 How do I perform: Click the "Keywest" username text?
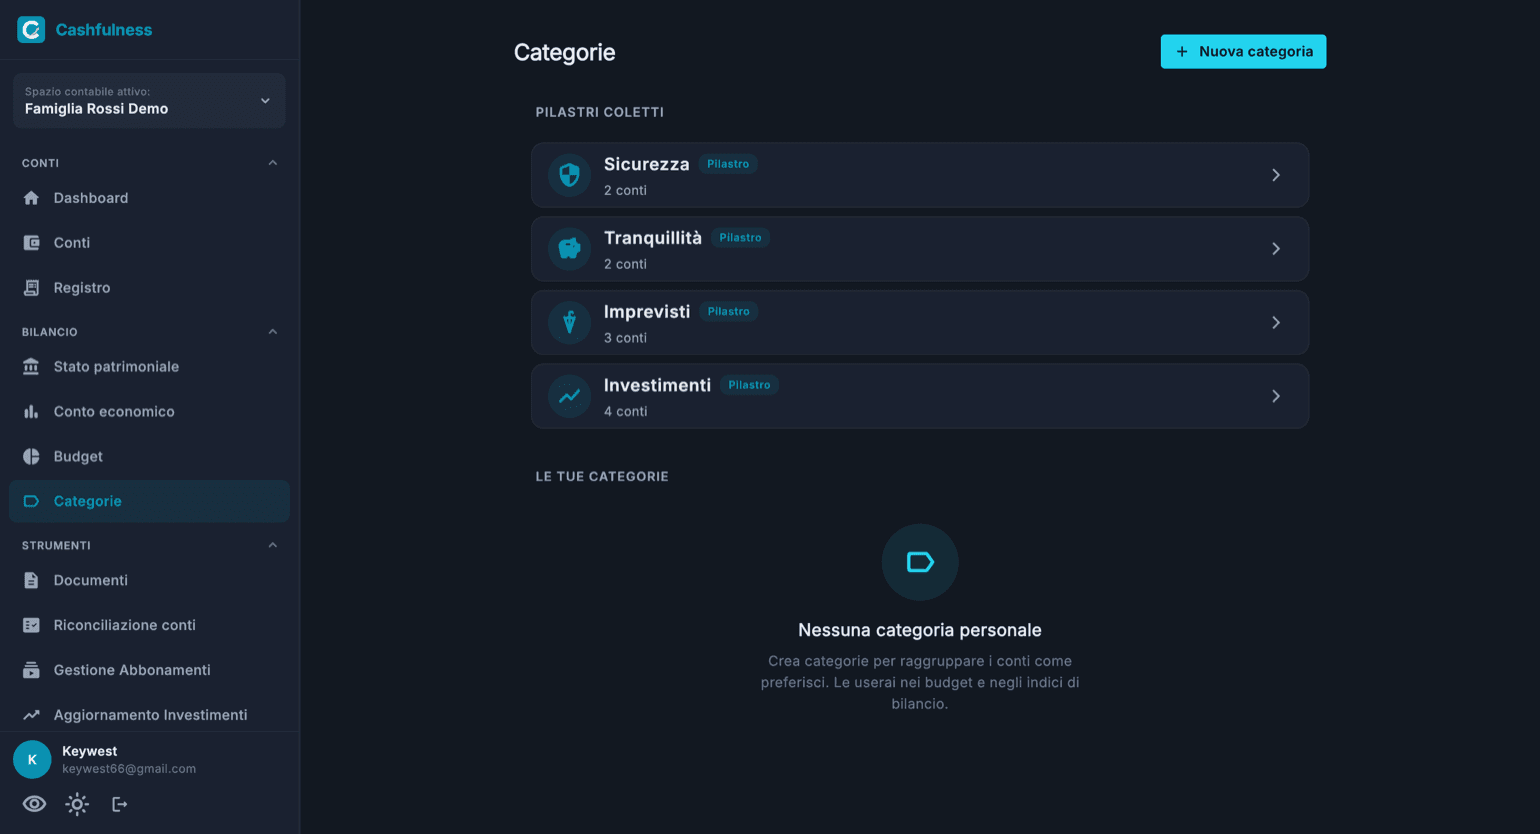[90, 751]
